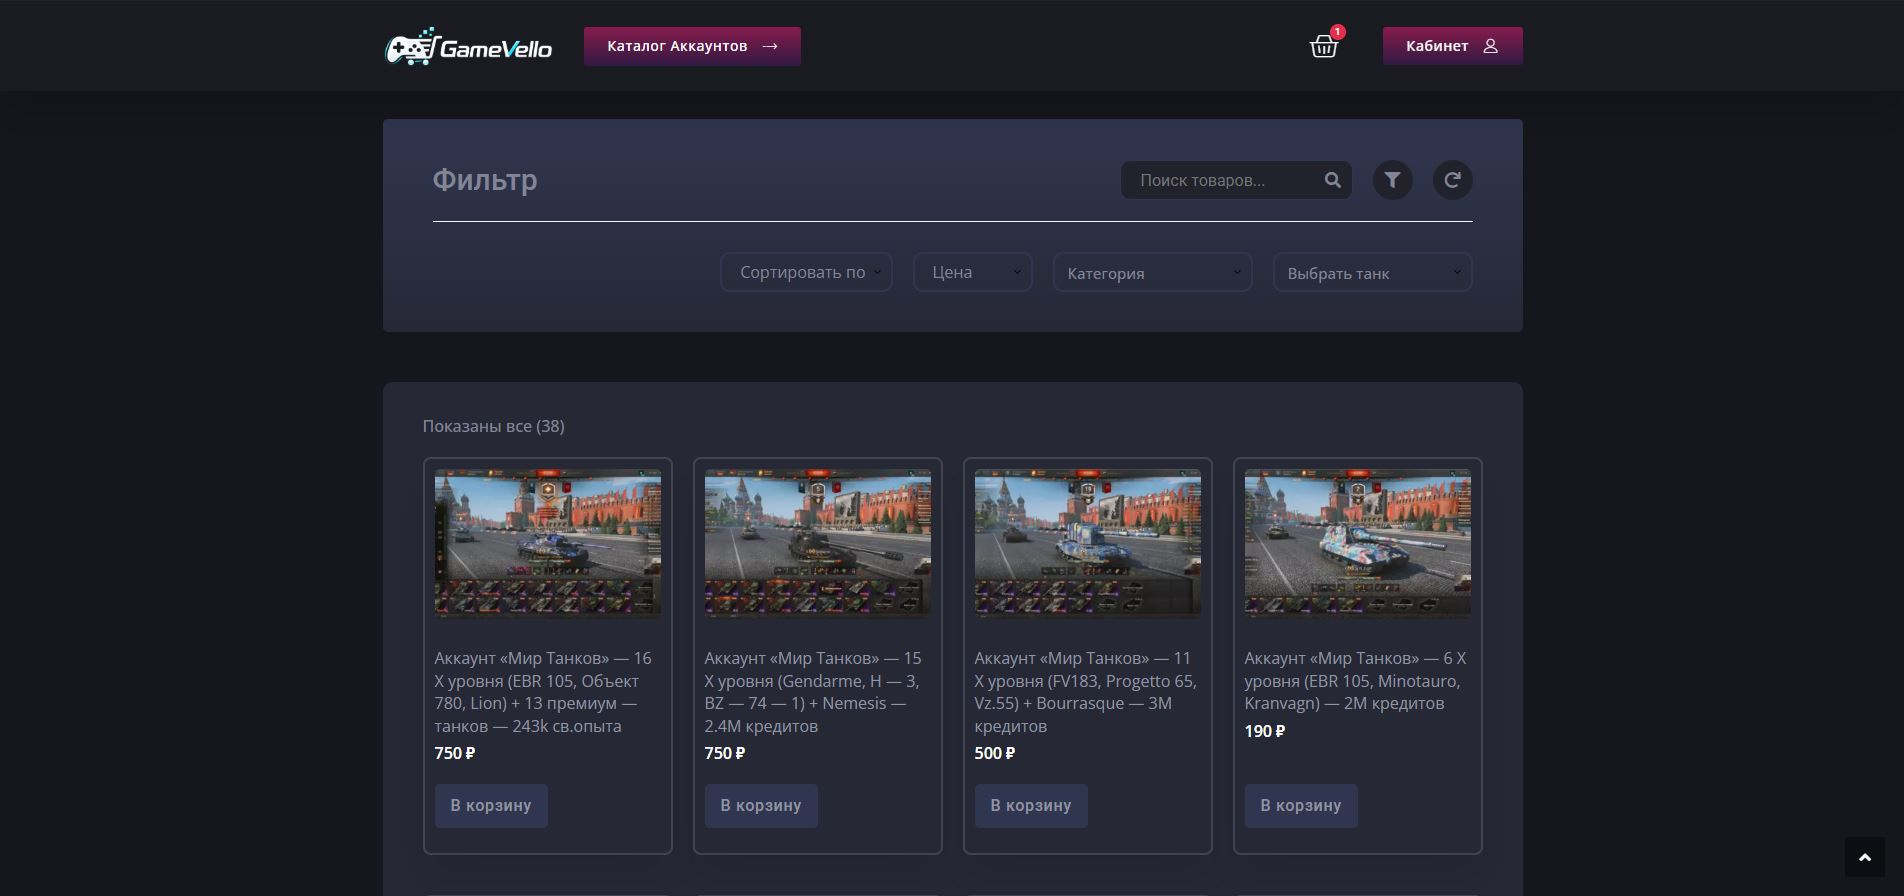
Task: Add the 15 X уровня account to cart
Action: point(761,806)
